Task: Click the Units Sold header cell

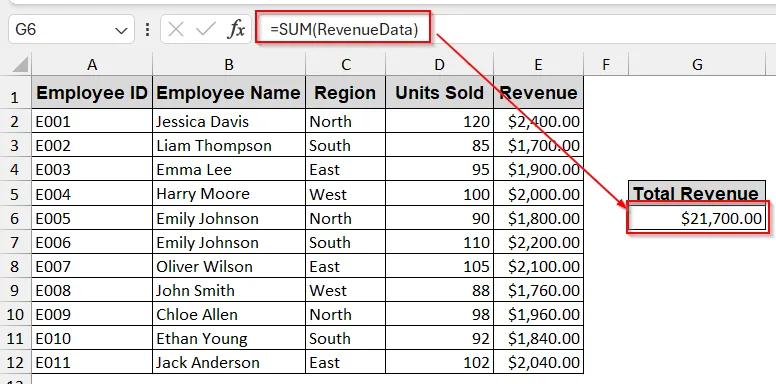Action: pos(439,93)
